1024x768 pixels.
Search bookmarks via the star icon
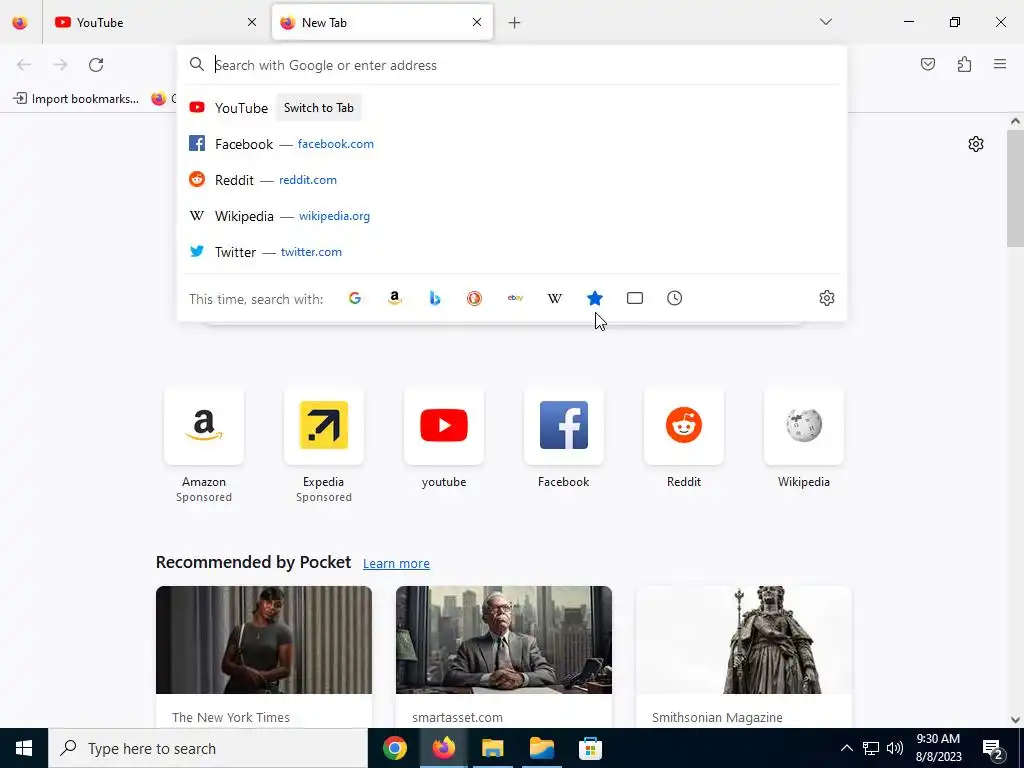pyautogui.click(x=595, y=298)
